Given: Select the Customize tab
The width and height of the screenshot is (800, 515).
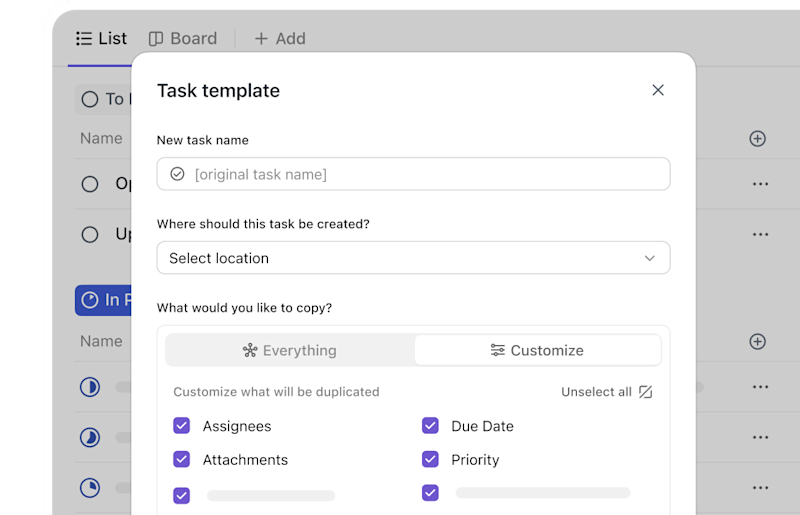Looking at the screenshot, I should (x=537, y=350).
